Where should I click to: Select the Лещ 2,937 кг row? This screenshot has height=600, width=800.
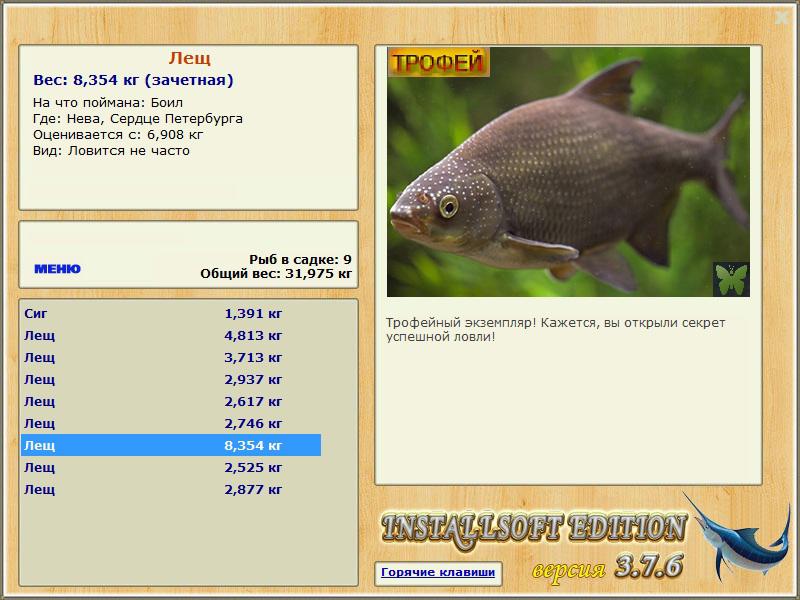click(171, 379)
